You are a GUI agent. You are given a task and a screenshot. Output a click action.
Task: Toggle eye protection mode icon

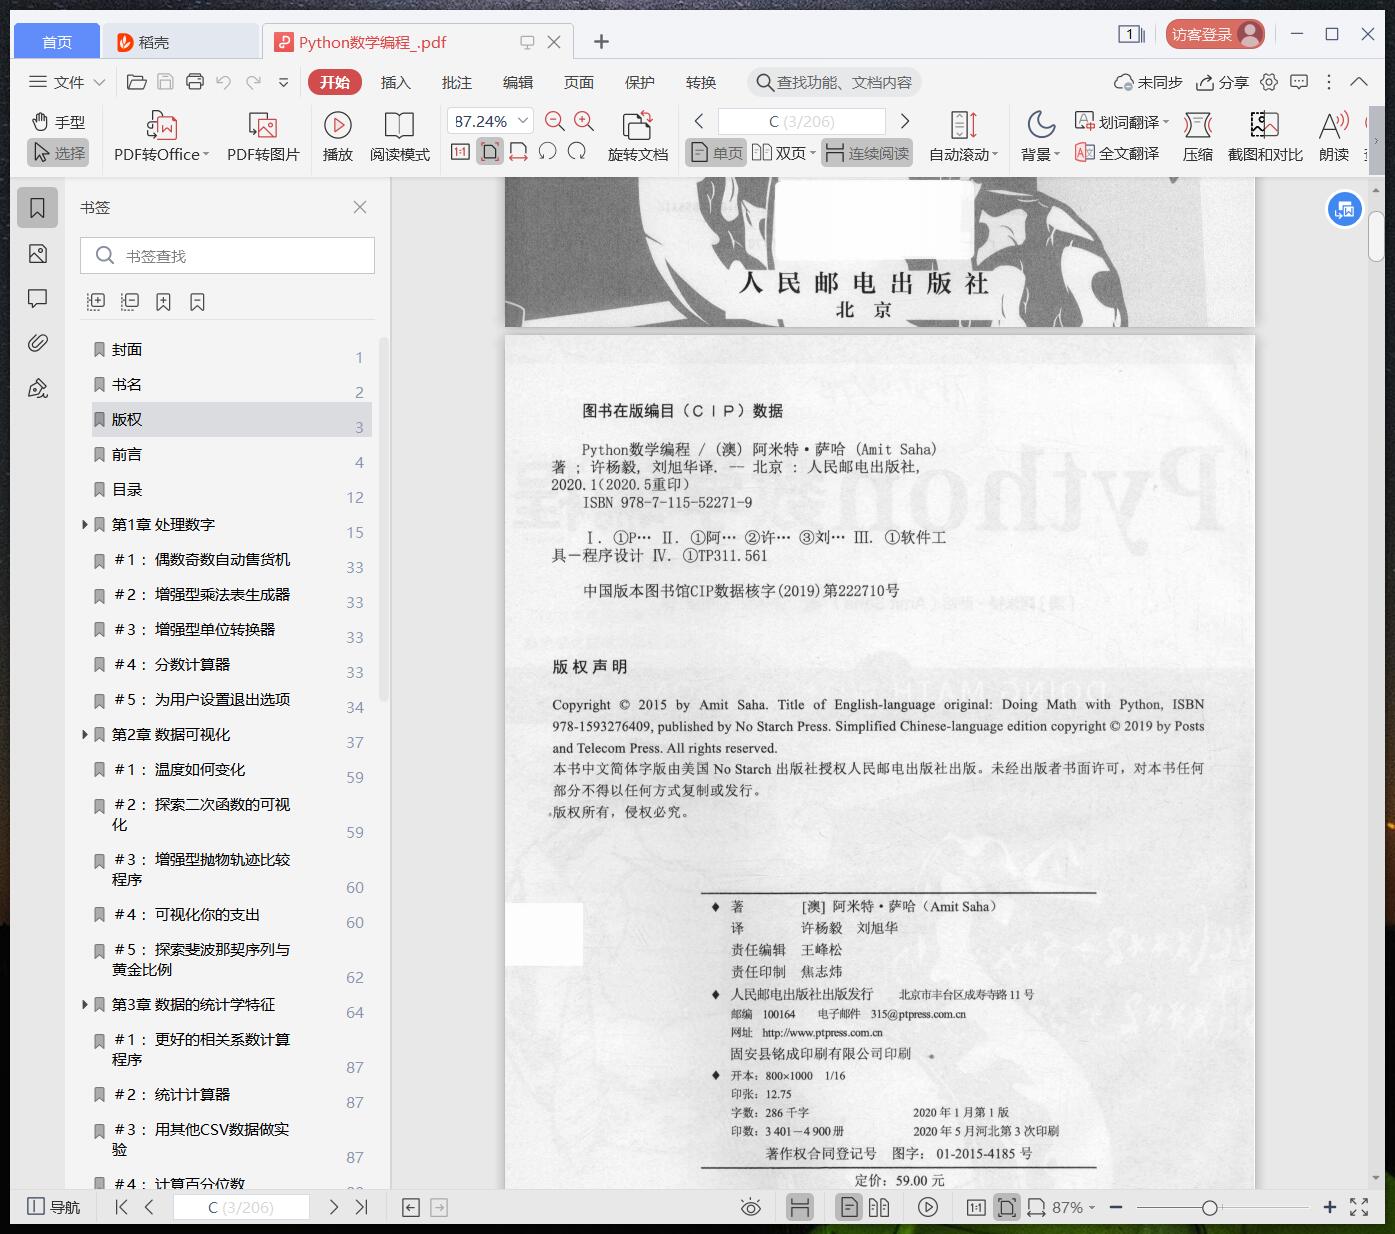(x=750, y=1207)
